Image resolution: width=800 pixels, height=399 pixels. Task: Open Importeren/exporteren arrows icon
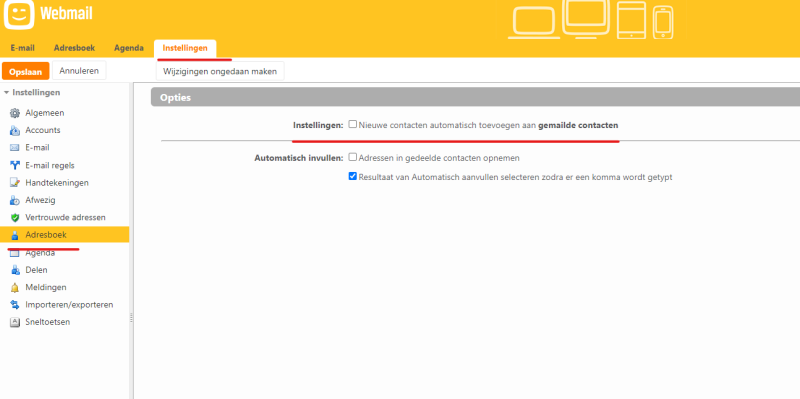[x=15, y=305]
